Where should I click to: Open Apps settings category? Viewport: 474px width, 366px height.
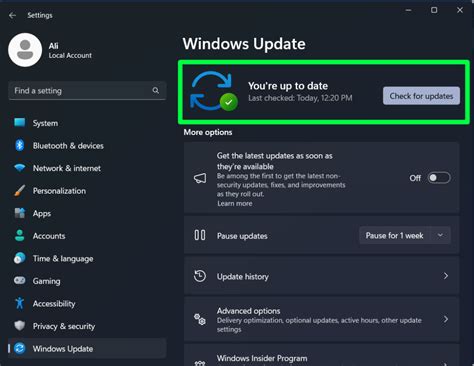tap(87, 213)
